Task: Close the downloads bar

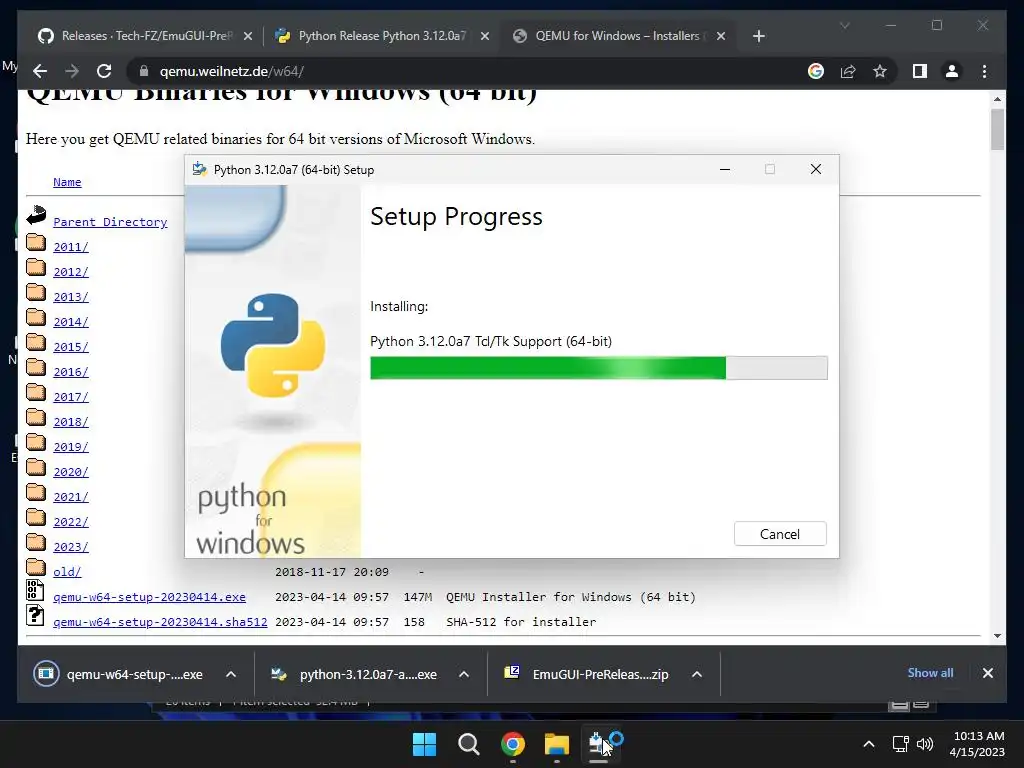Action: tap(987, 673)
